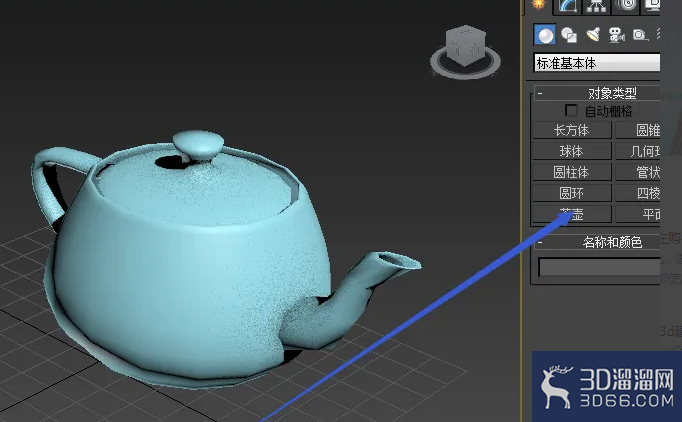Select the Geometry category sphere icon
This screenshot has width=682, height=422.
pyautogui.click(x=545, y=35)
